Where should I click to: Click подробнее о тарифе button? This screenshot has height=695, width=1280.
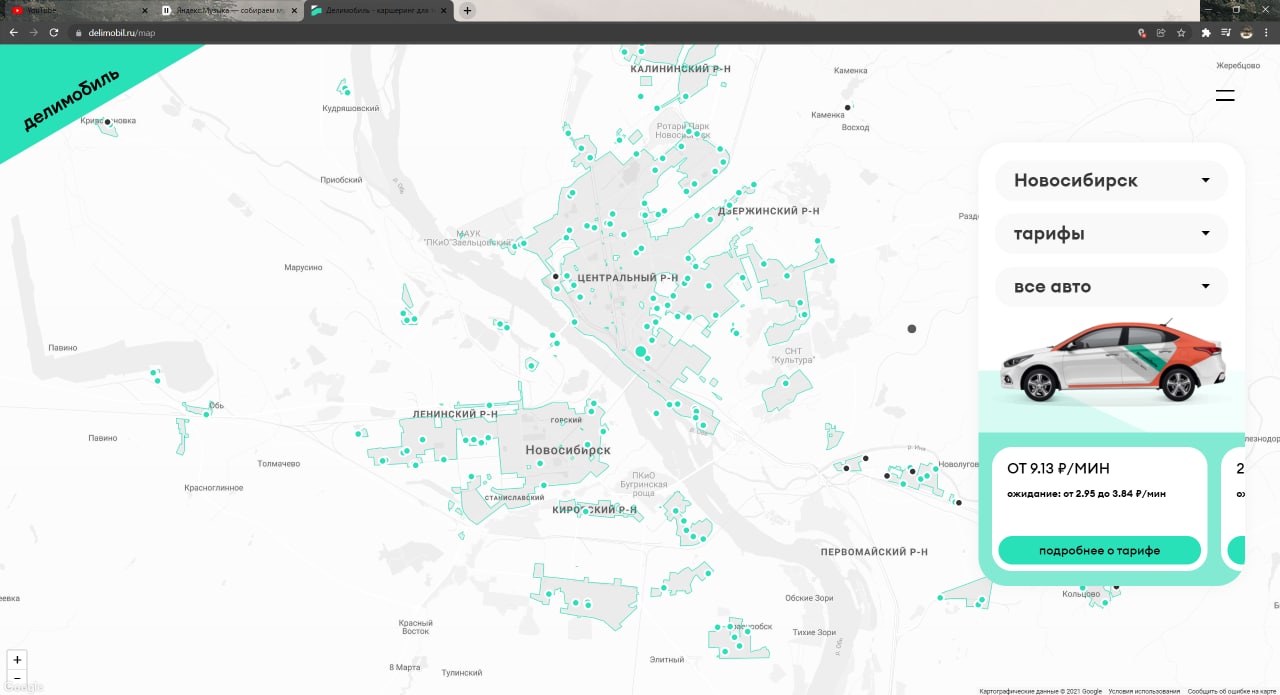pos(1099,550)
